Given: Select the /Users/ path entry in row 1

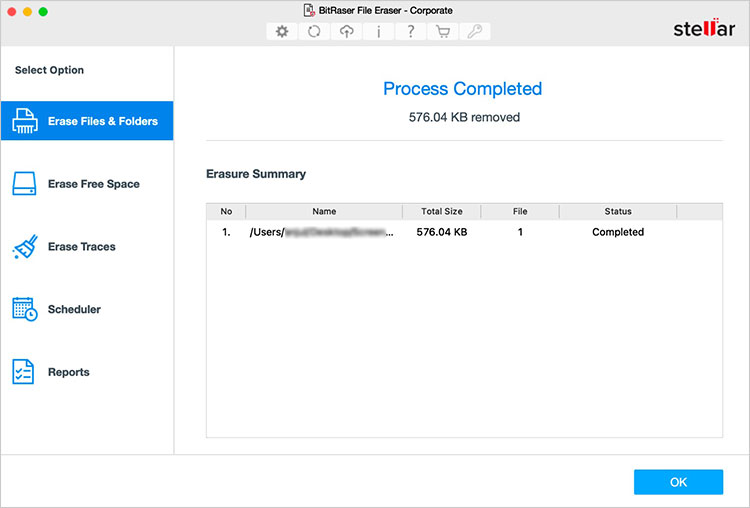Looking at the screenshot, I should click(x=321, y=232).
